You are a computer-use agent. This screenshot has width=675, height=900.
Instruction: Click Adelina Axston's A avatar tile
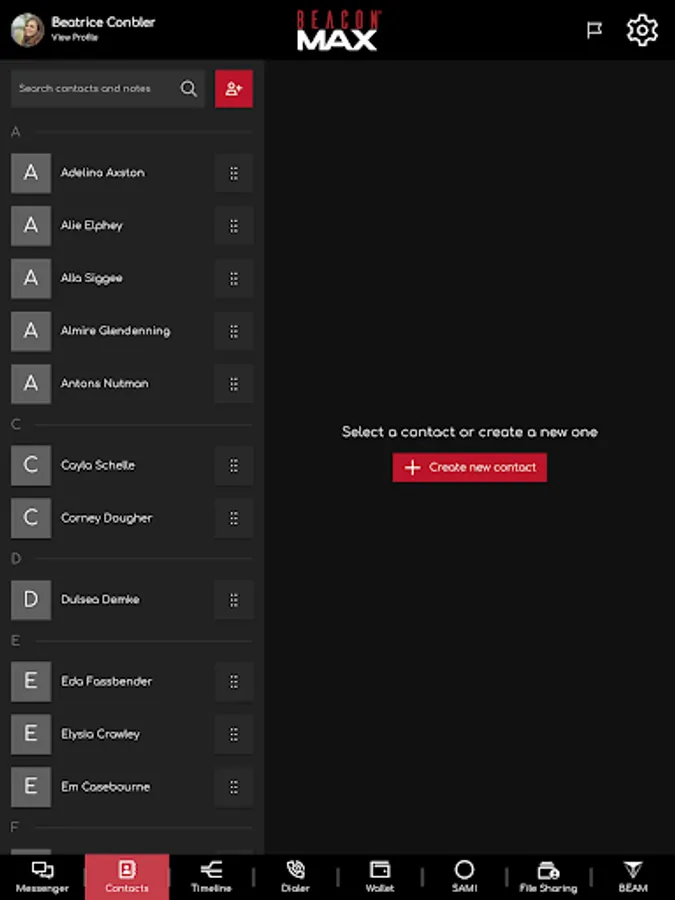pyautogui.click(x=31, y=173)
